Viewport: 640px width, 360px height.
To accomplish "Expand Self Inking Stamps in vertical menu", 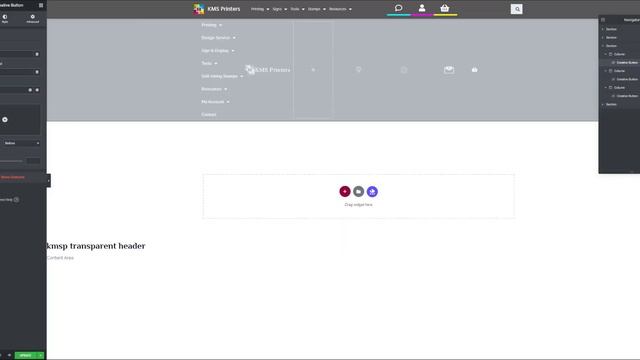I will click(x=222, y=76).
